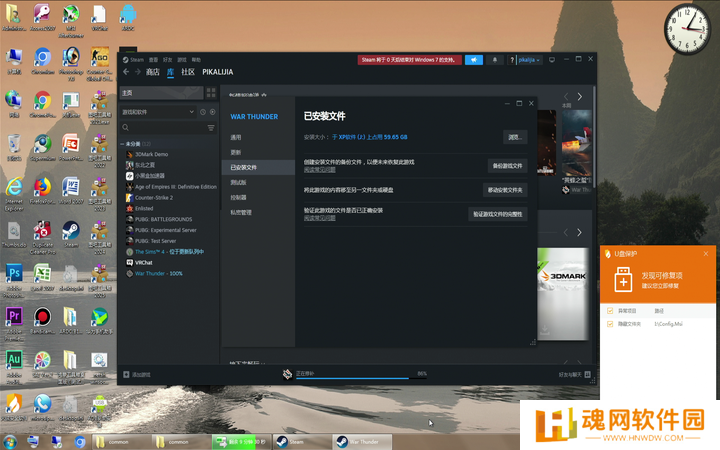Open Premiere Pr desktop shortcut
The width and height of the screenshot is (720, 450).
(x=14, y=323)
